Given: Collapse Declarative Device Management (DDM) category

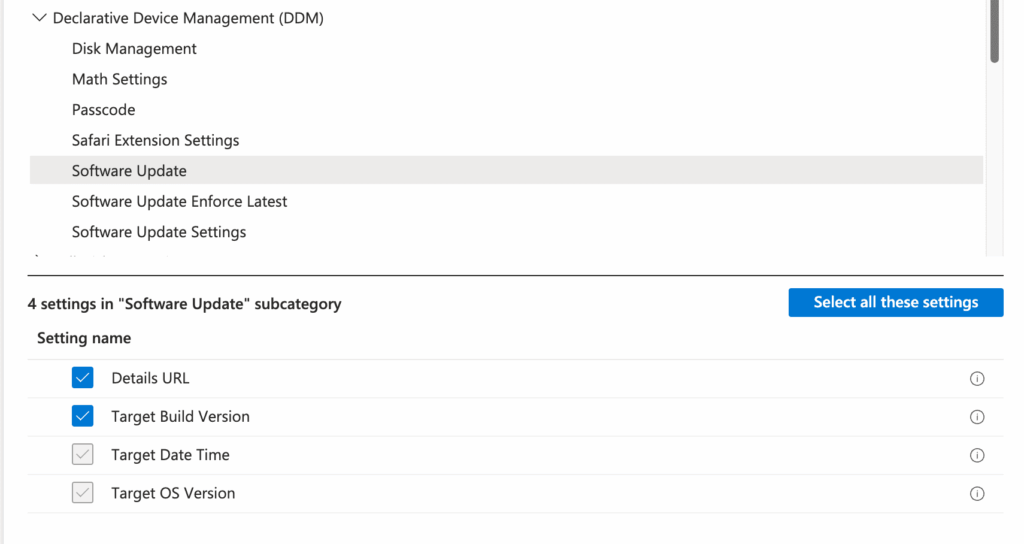Looking at the screenshot, I should point(40,18).
